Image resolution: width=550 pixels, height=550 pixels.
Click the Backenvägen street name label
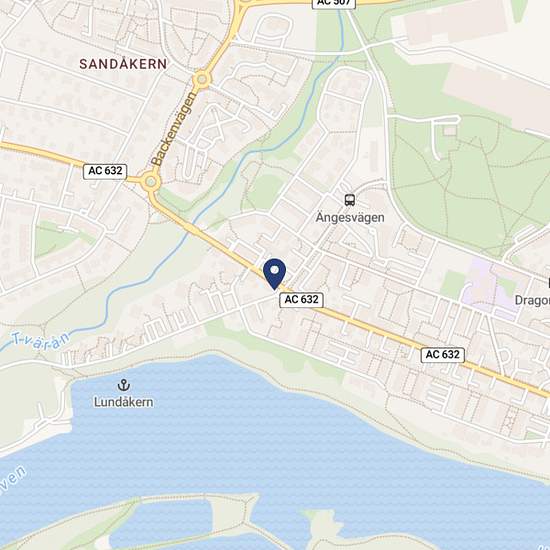click(173, 128)
